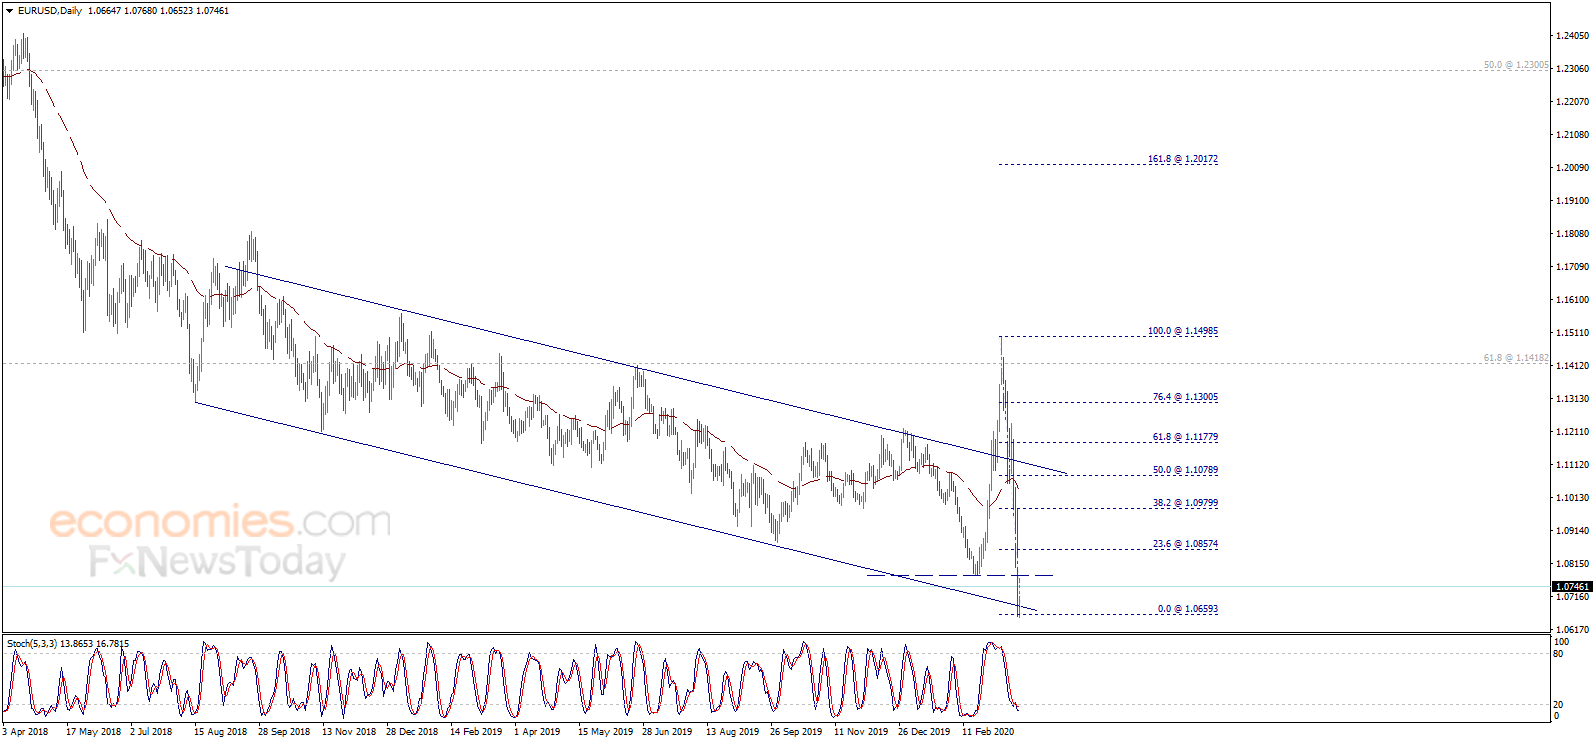
Task: Click the 26 Sep 2019 date label
Action: click(796, 732)
